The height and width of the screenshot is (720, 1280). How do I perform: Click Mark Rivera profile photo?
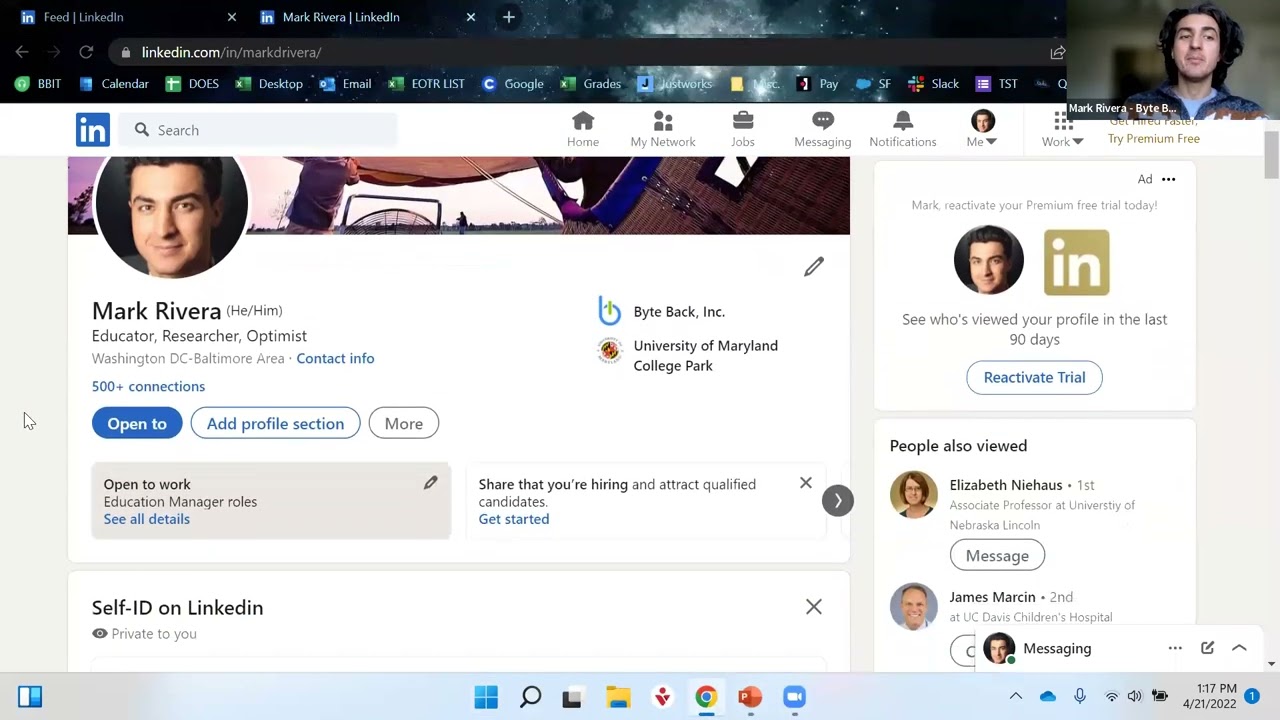click(170, 202)
